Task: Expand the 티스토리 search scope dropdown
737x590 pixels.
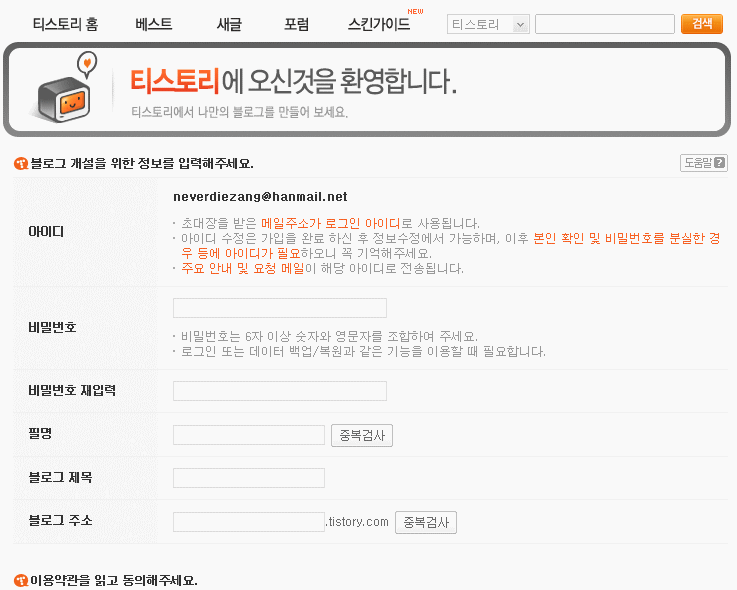Action: [488, 24]
